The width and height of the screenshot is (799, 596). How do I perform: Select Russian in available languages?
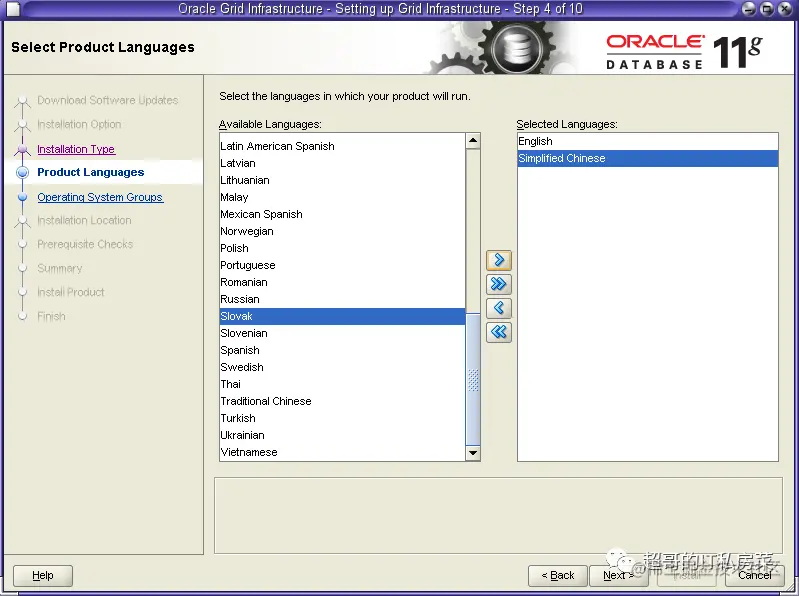(342, 299)
